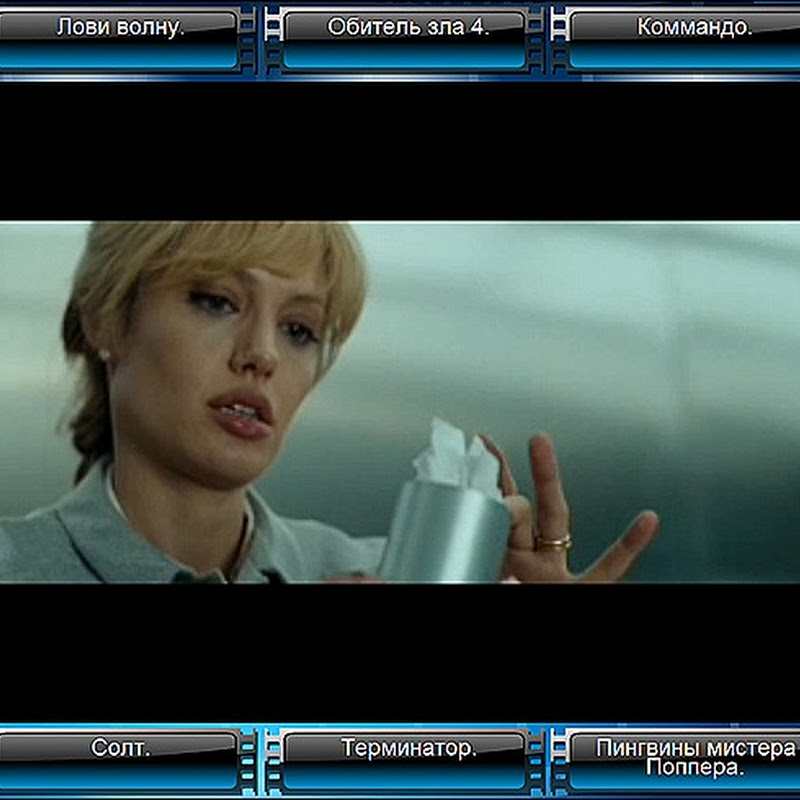Click the Солт movie preview image
The image size is (800, 800).
pyautogui.click(x=400, y=402)
